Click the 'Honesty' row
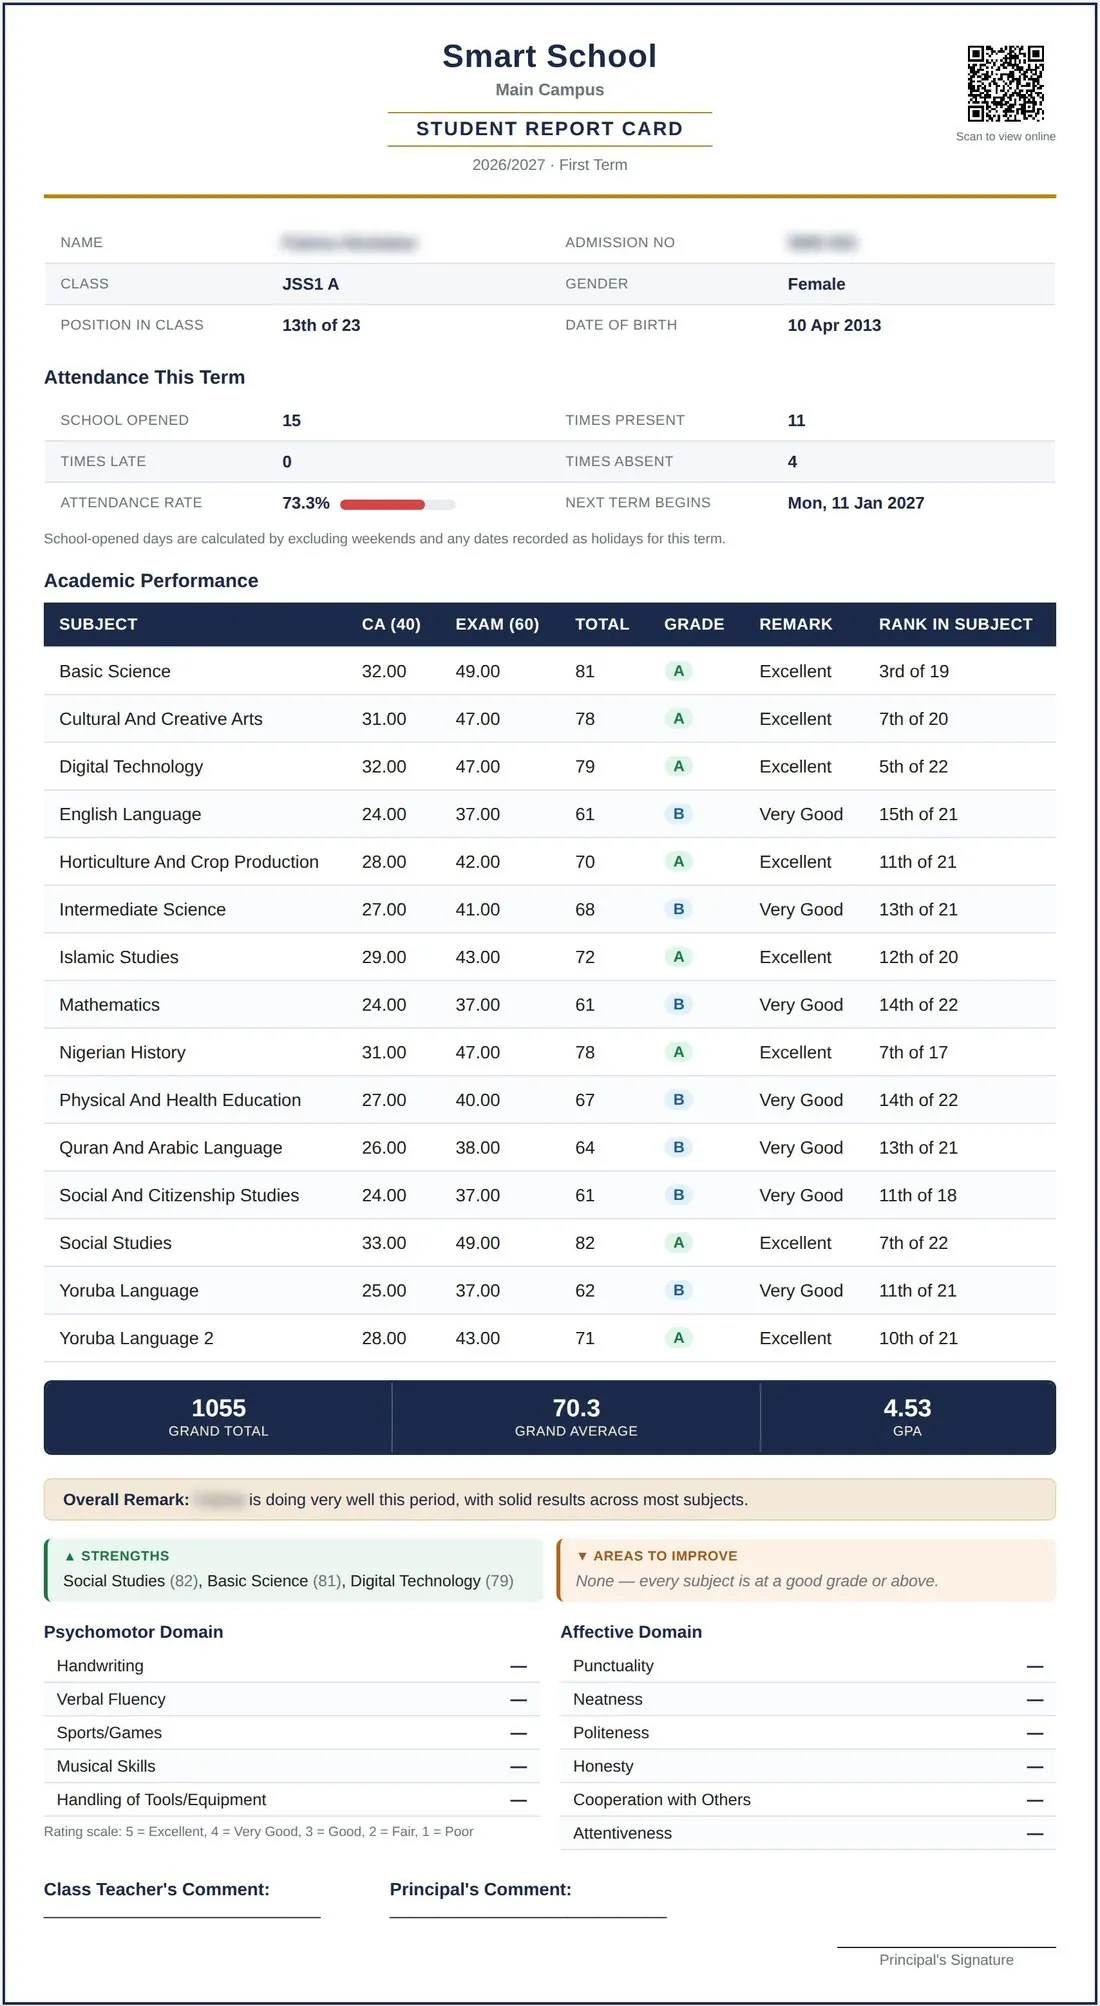The height and width of the screenshot is (2006, 1100). [x=808, y=1766]
